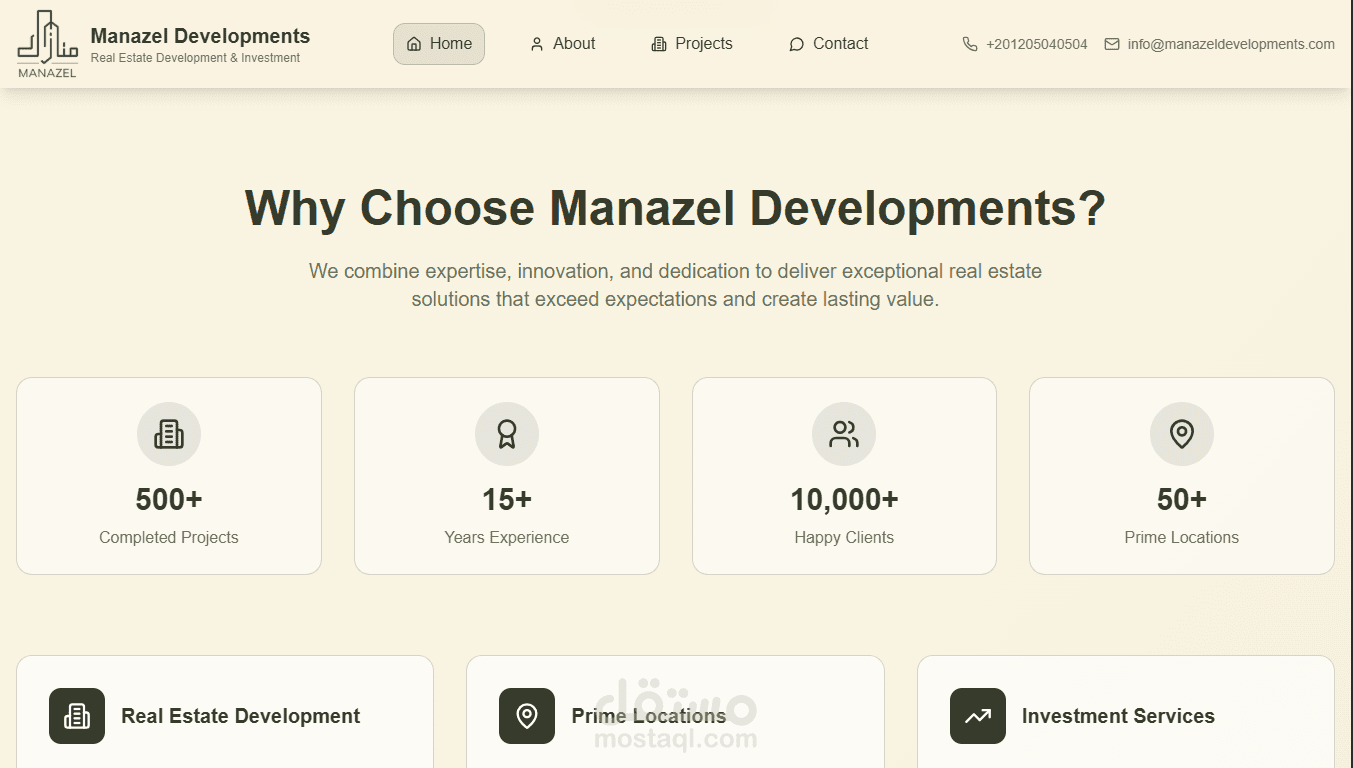Open the Projects page
Screen dimensions: 1353x768
point(692,44)
